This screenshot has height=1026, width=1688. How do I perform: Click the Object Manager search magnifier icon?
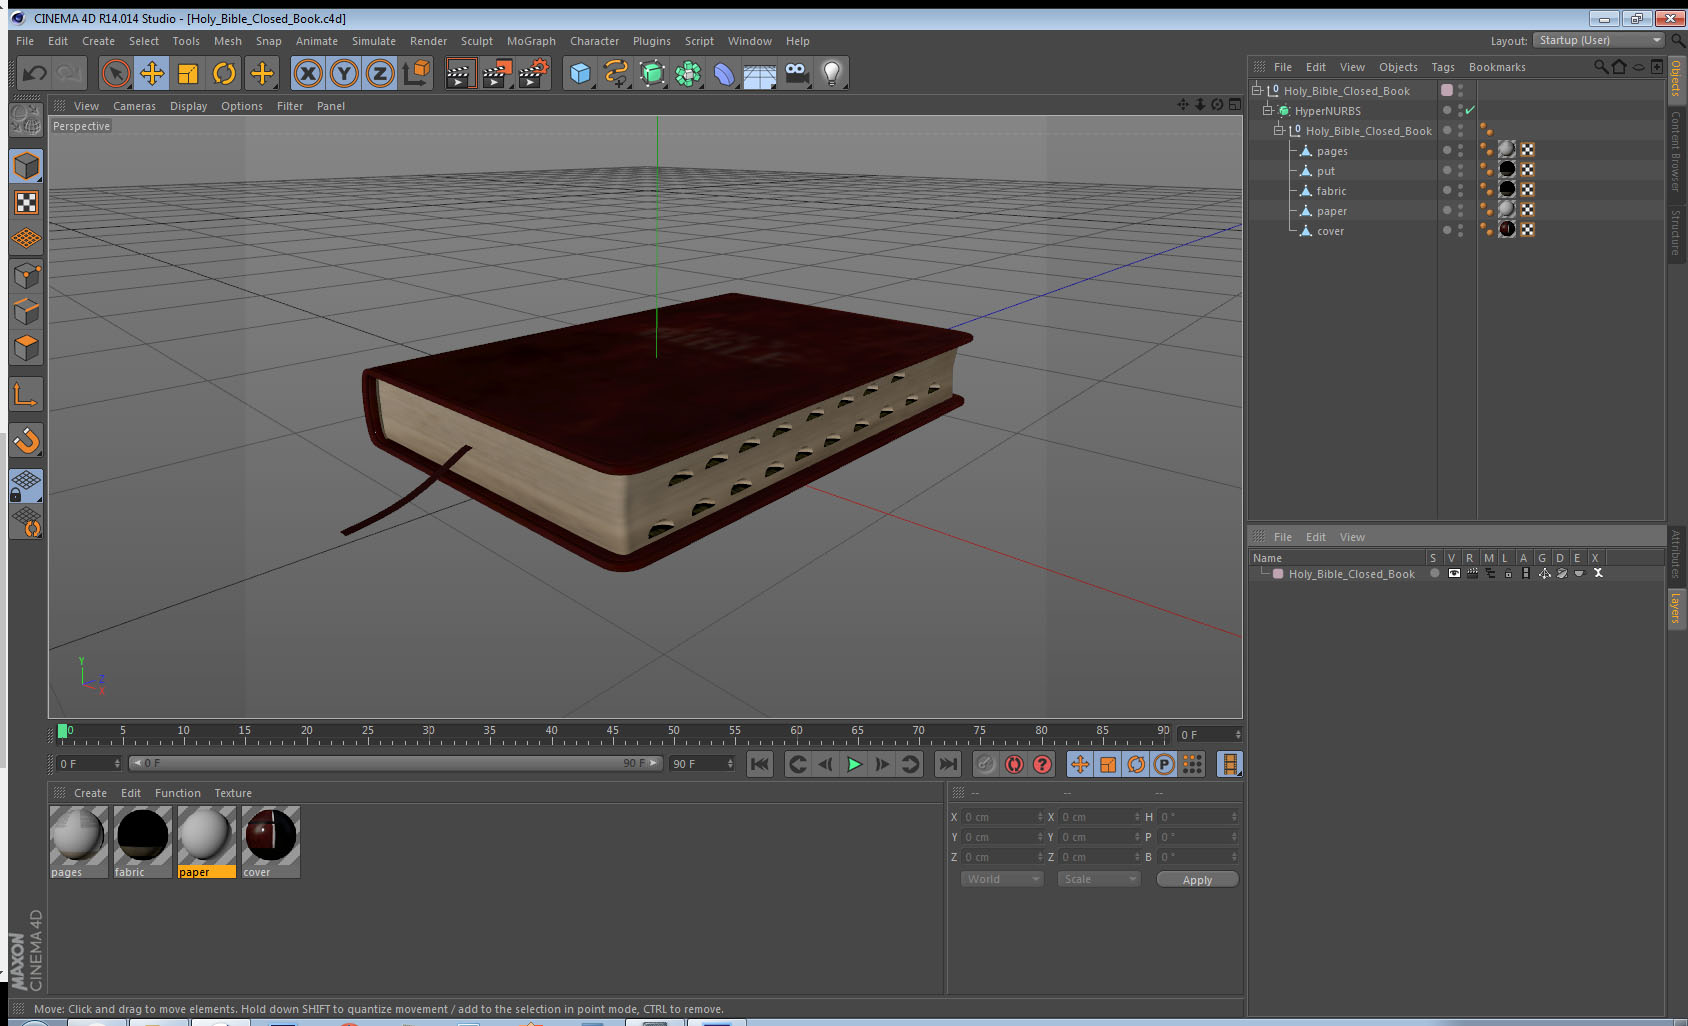click(x=1600, y=67)
